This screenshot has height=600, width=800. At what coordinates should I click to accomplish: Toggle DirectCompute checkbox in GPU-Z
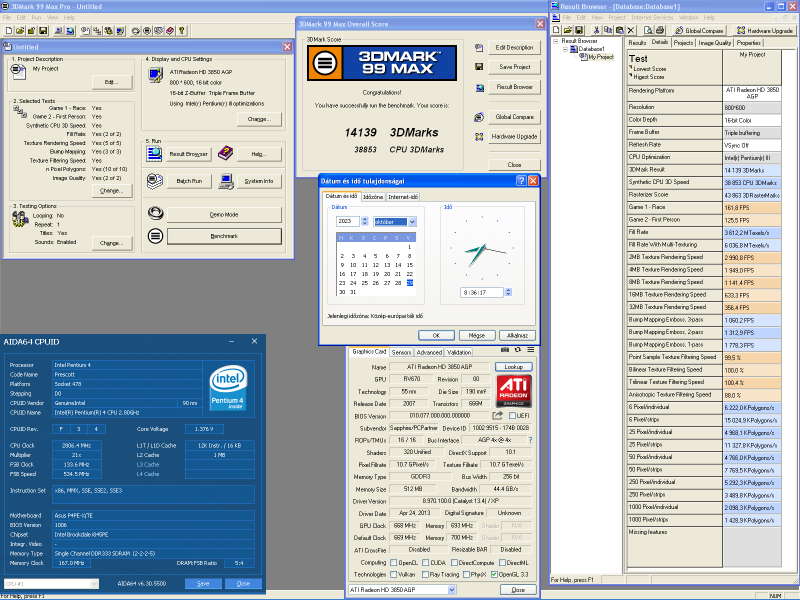click(454, 562)
